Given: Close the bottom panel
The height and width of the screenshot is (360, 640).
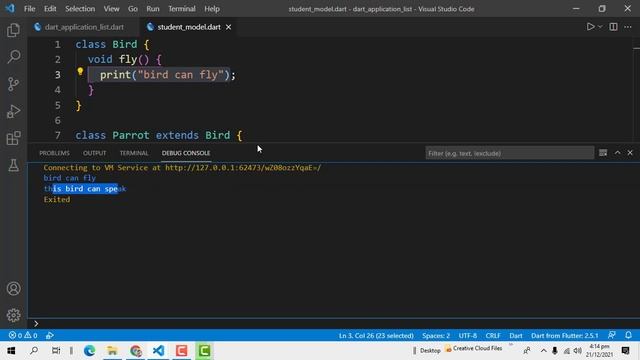Looking at the screenshot, I should [x=630, y=153].
